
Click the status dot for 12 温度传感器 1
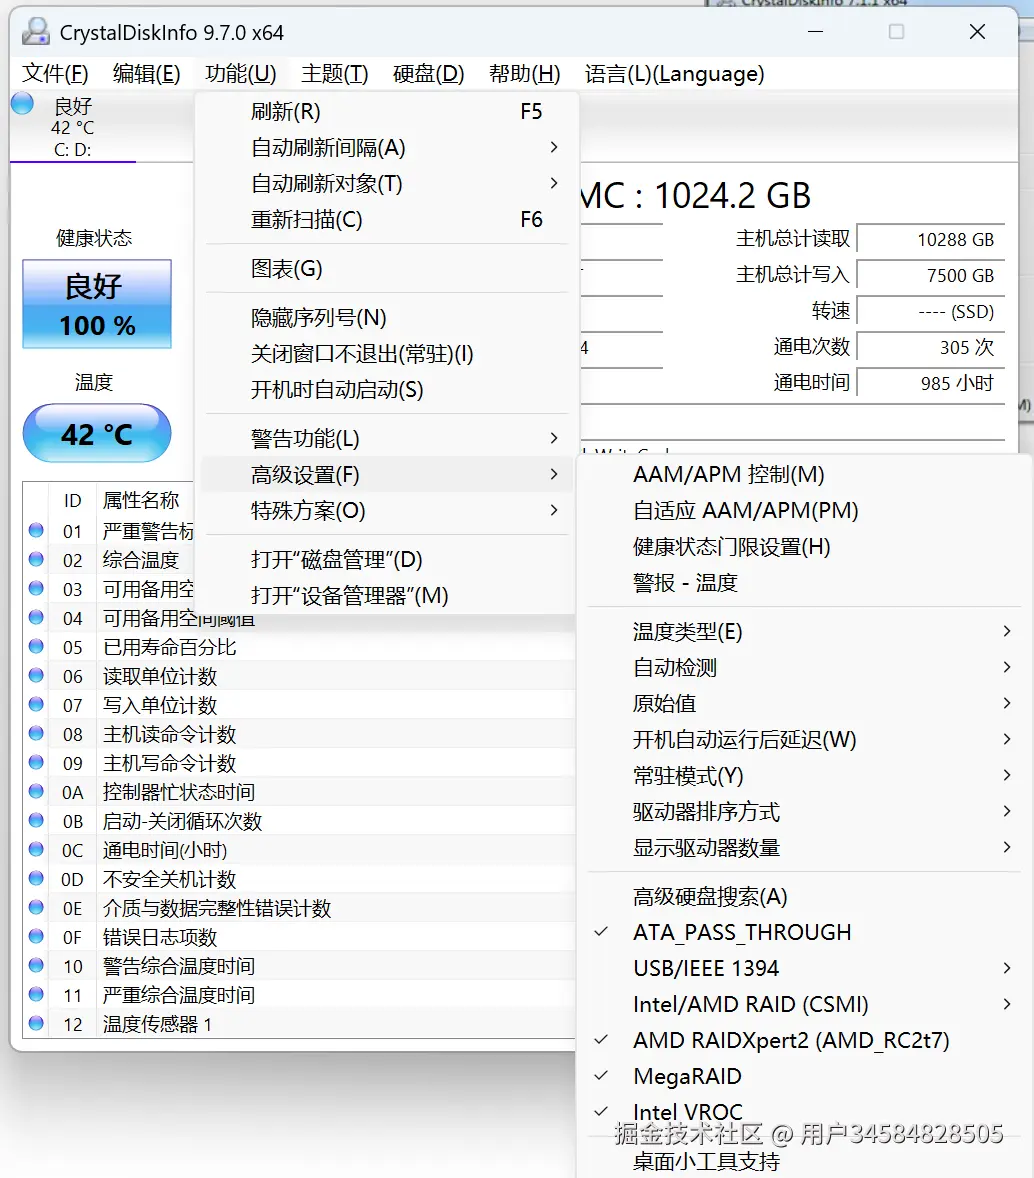(36, 1023)
